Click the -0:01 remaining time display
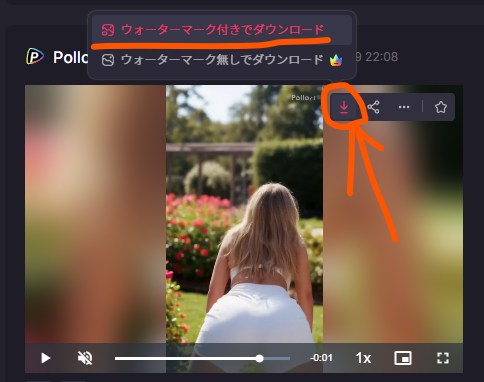 [321, 358]
